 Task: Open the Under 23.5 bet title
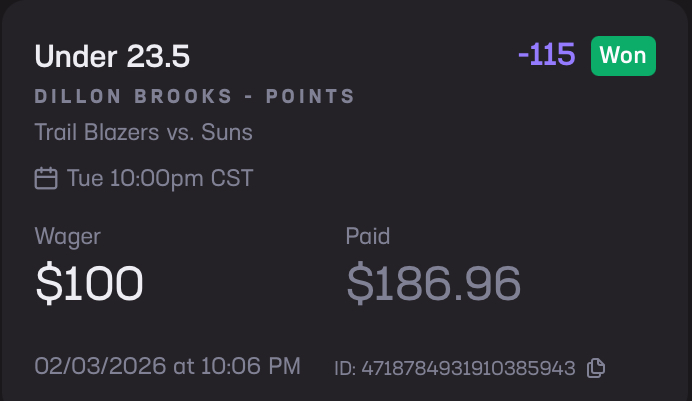click(x=112, y=57)
